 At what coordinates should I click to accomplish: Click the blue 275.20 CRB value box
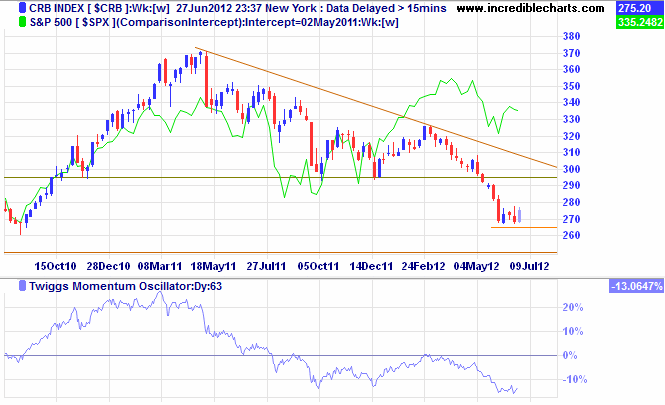(640, 8)
